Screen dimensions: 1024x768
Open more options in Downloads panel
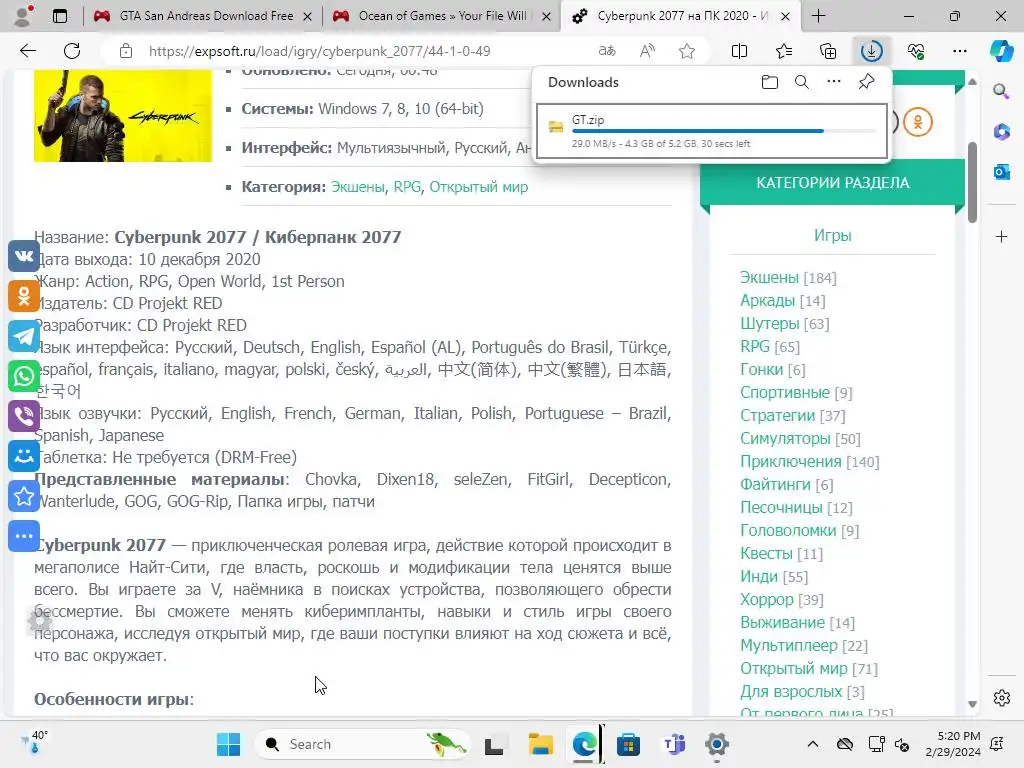[x=834, y=82]
